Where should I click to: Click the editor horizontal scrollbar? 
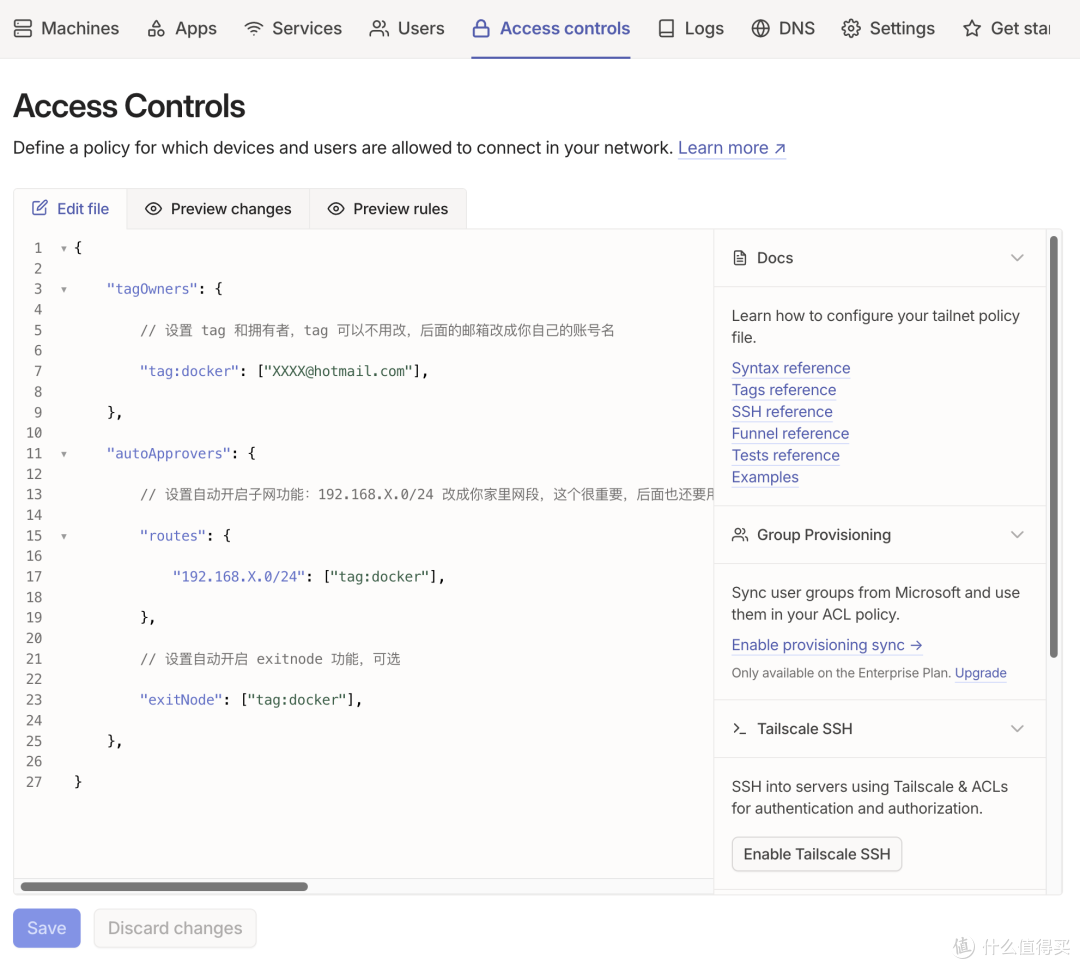click(x=164, y=886)
